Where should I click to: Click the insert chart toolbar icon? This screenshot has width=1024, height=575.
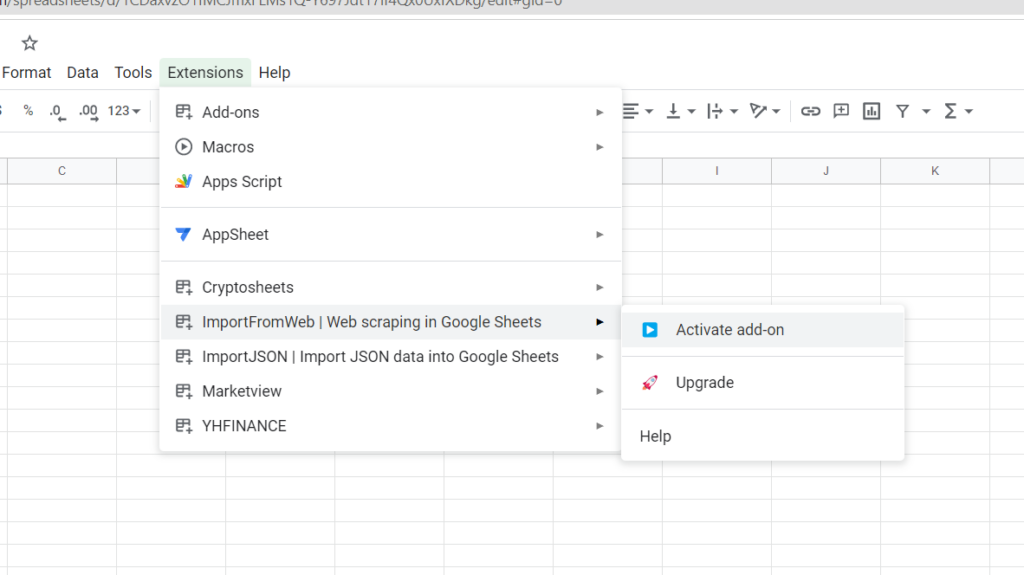click(x=871, y=111)
